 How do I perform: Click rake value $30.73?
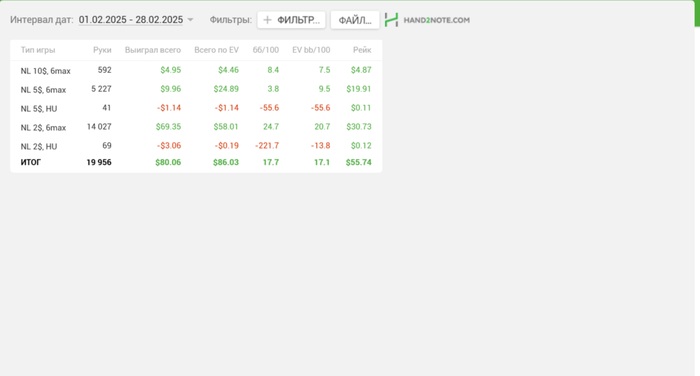(x=359, y=127)
